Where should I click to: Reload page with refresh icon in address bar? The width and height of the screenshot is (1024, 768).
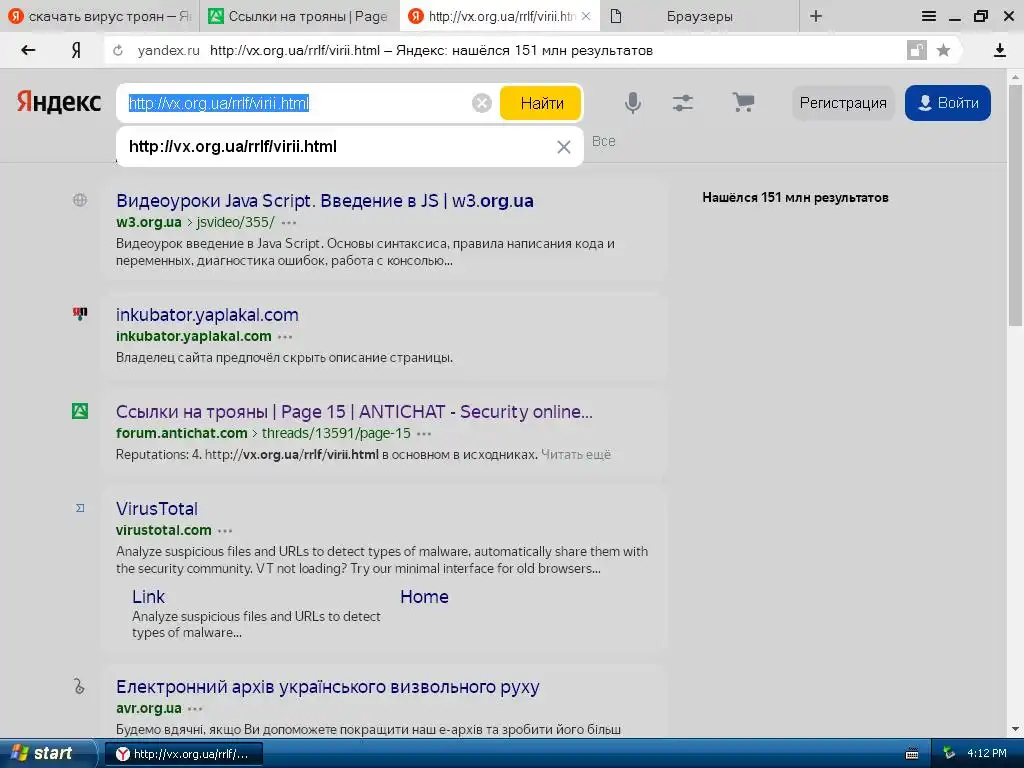click(118, 50)
